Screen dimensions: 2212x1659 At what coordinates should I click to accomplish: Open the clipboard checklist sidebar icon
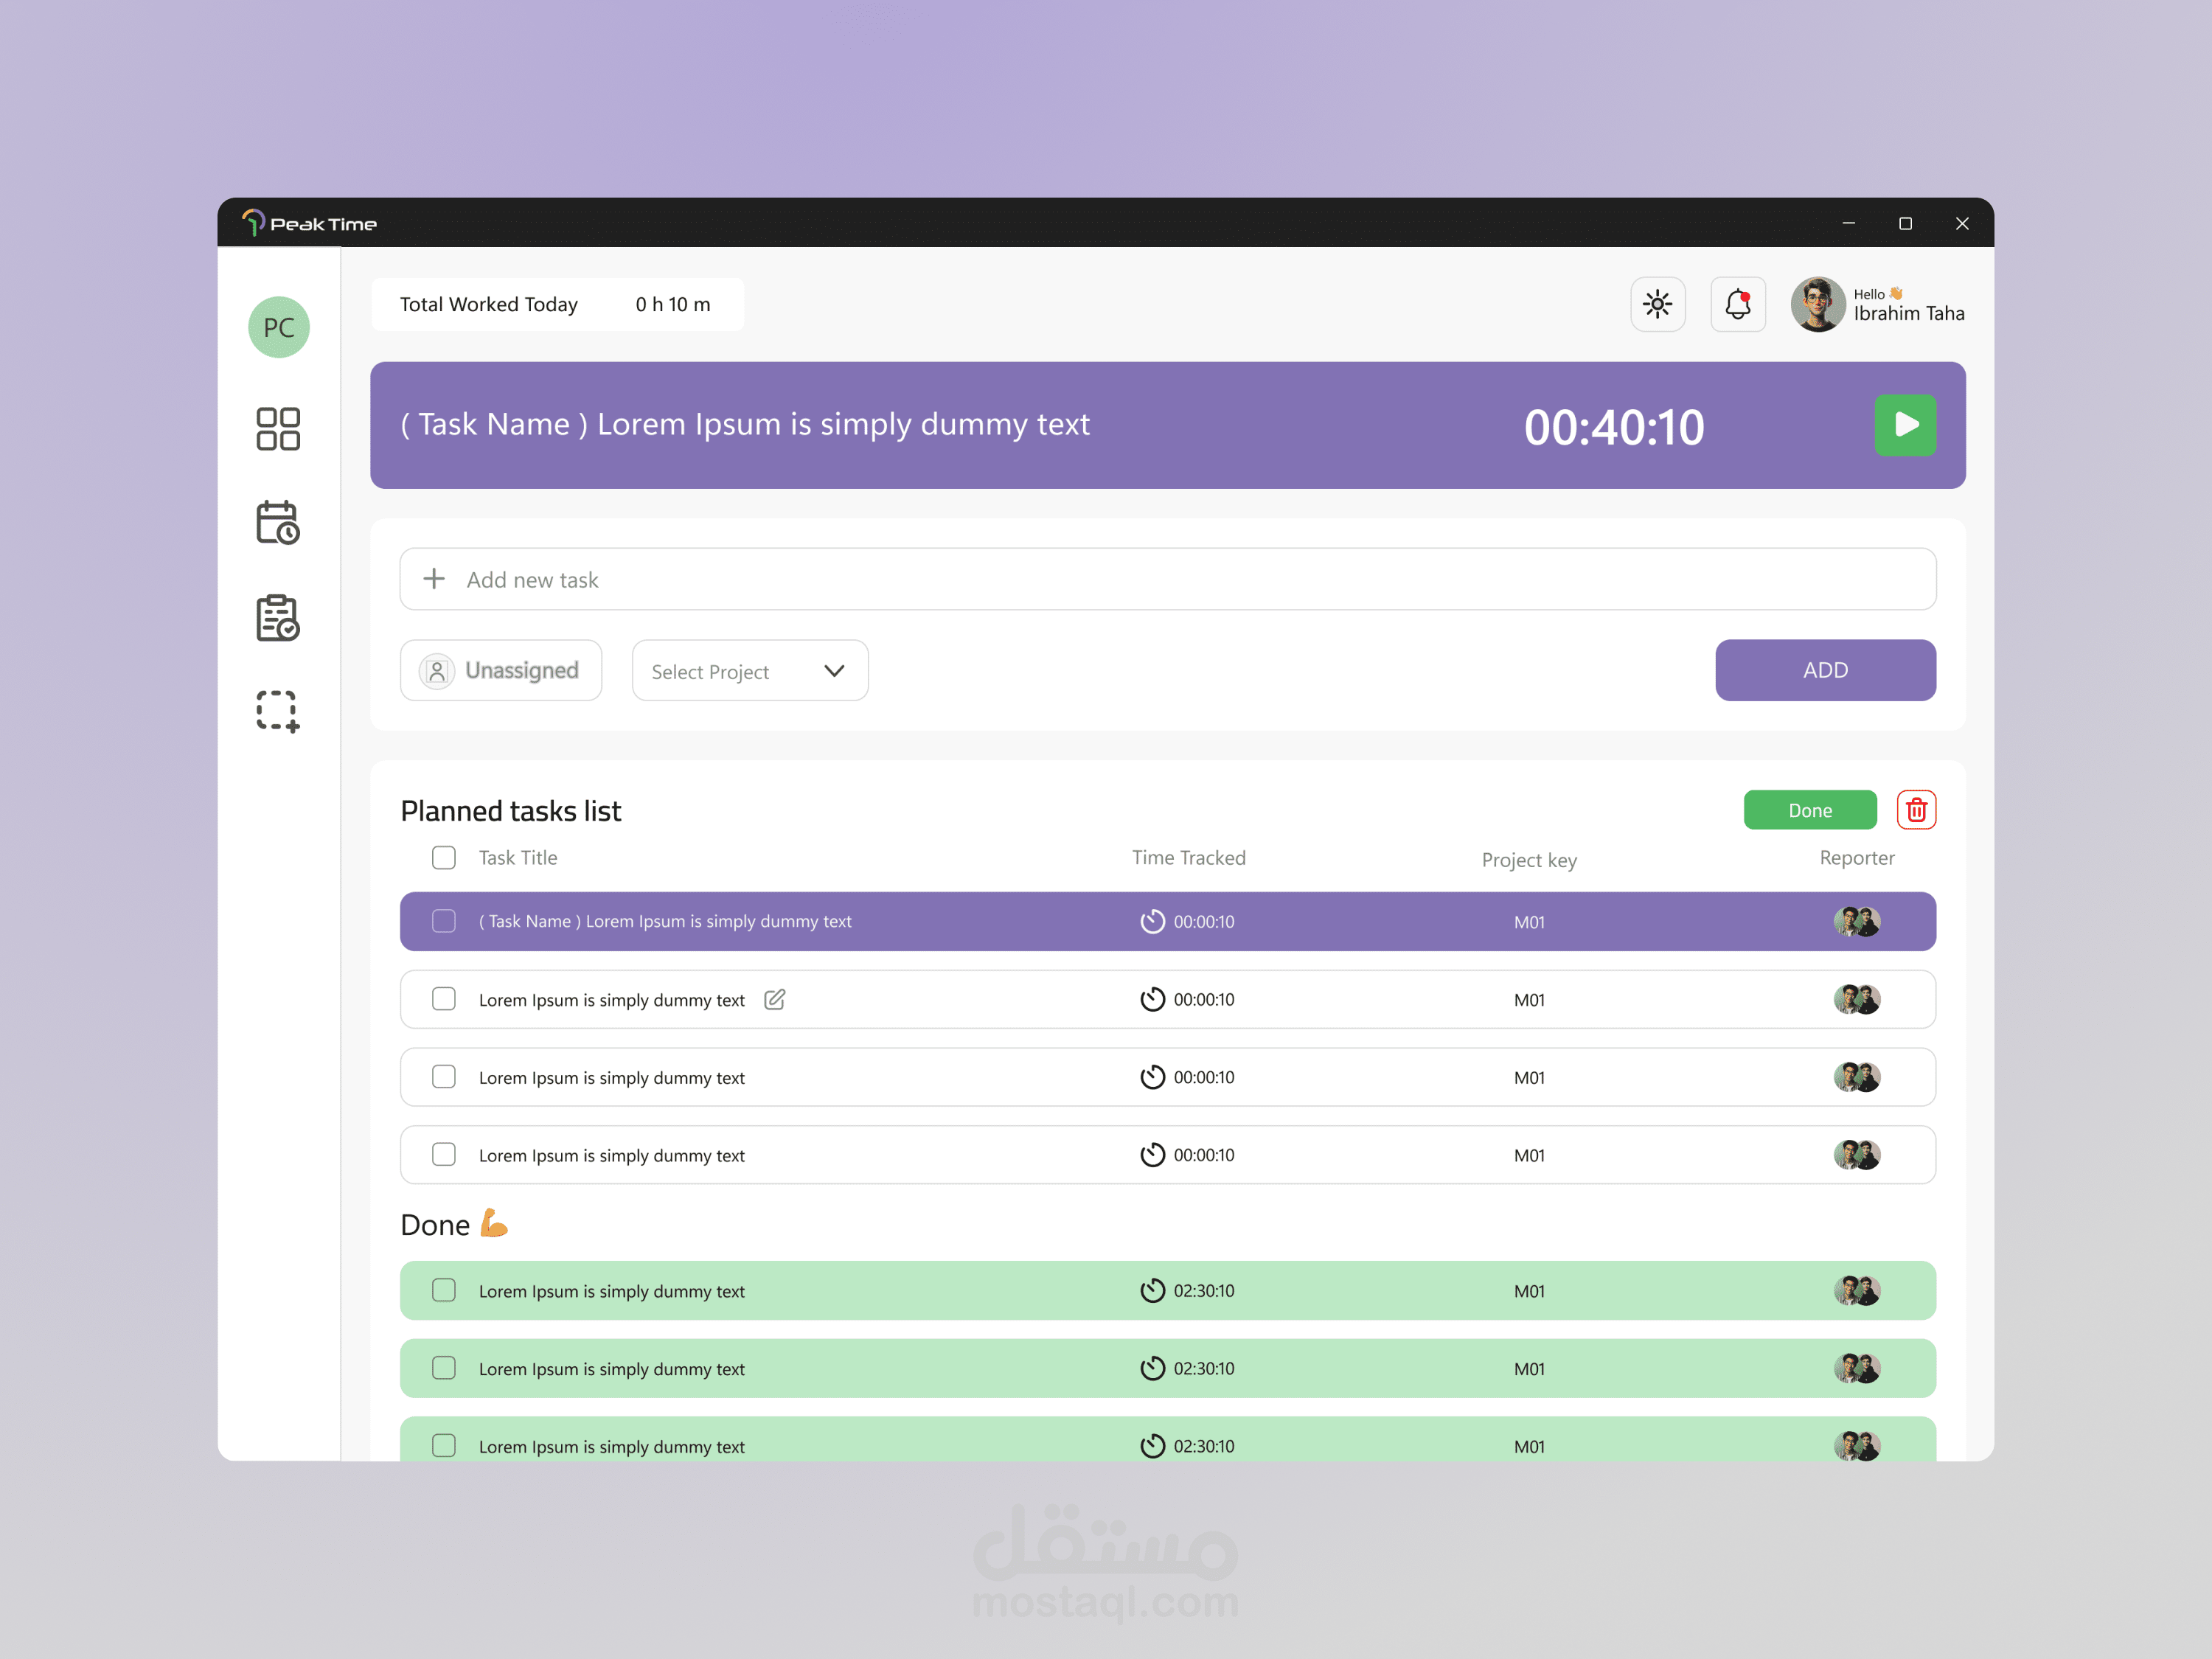point(278,618)
